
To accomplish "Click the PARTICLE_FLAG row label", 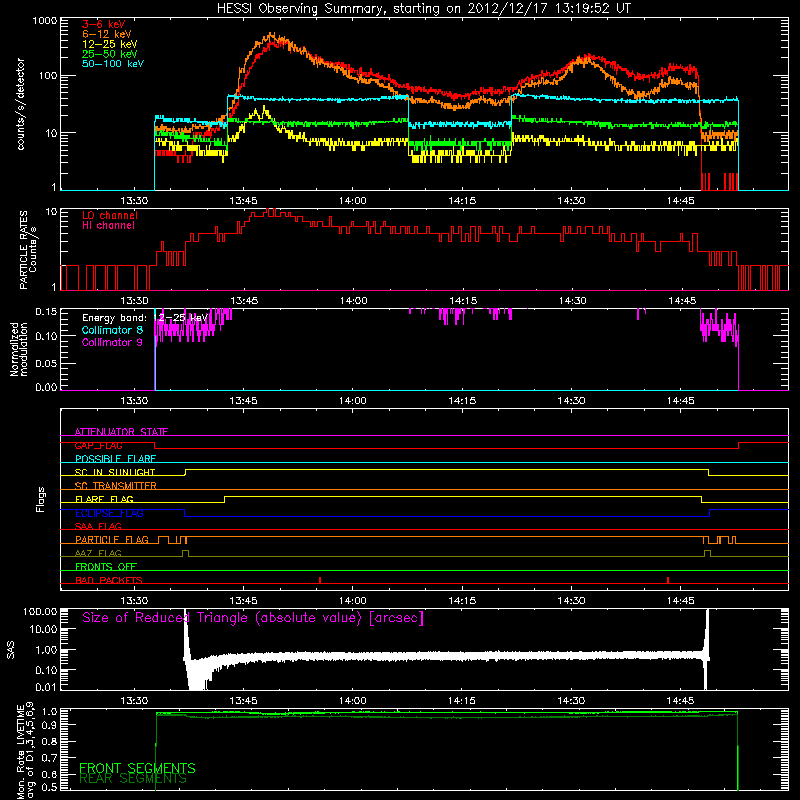I will pos(112,539).
